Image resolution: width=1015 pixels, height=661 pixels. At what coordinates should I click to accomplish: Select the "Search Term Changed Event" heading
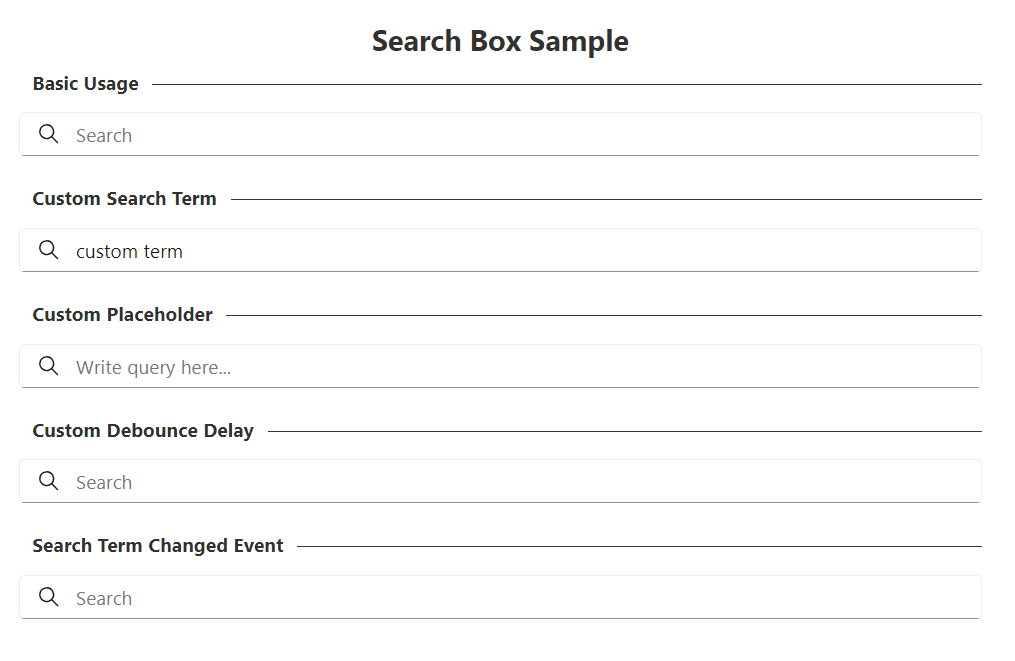click(x=158, y=546)
